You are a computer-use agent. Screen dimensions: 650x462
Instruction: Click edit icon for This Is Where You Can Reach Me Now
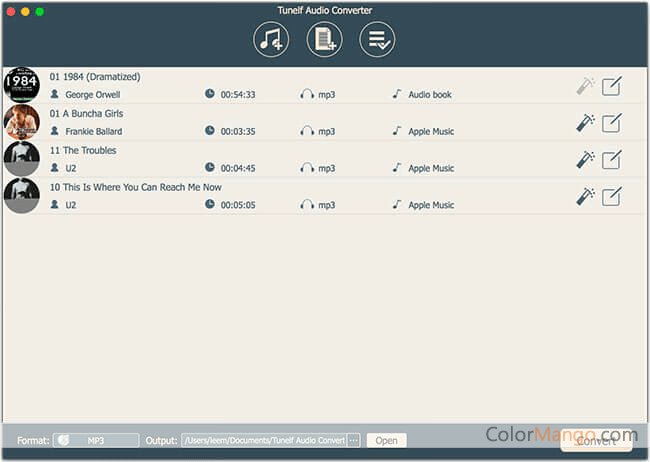612,197
